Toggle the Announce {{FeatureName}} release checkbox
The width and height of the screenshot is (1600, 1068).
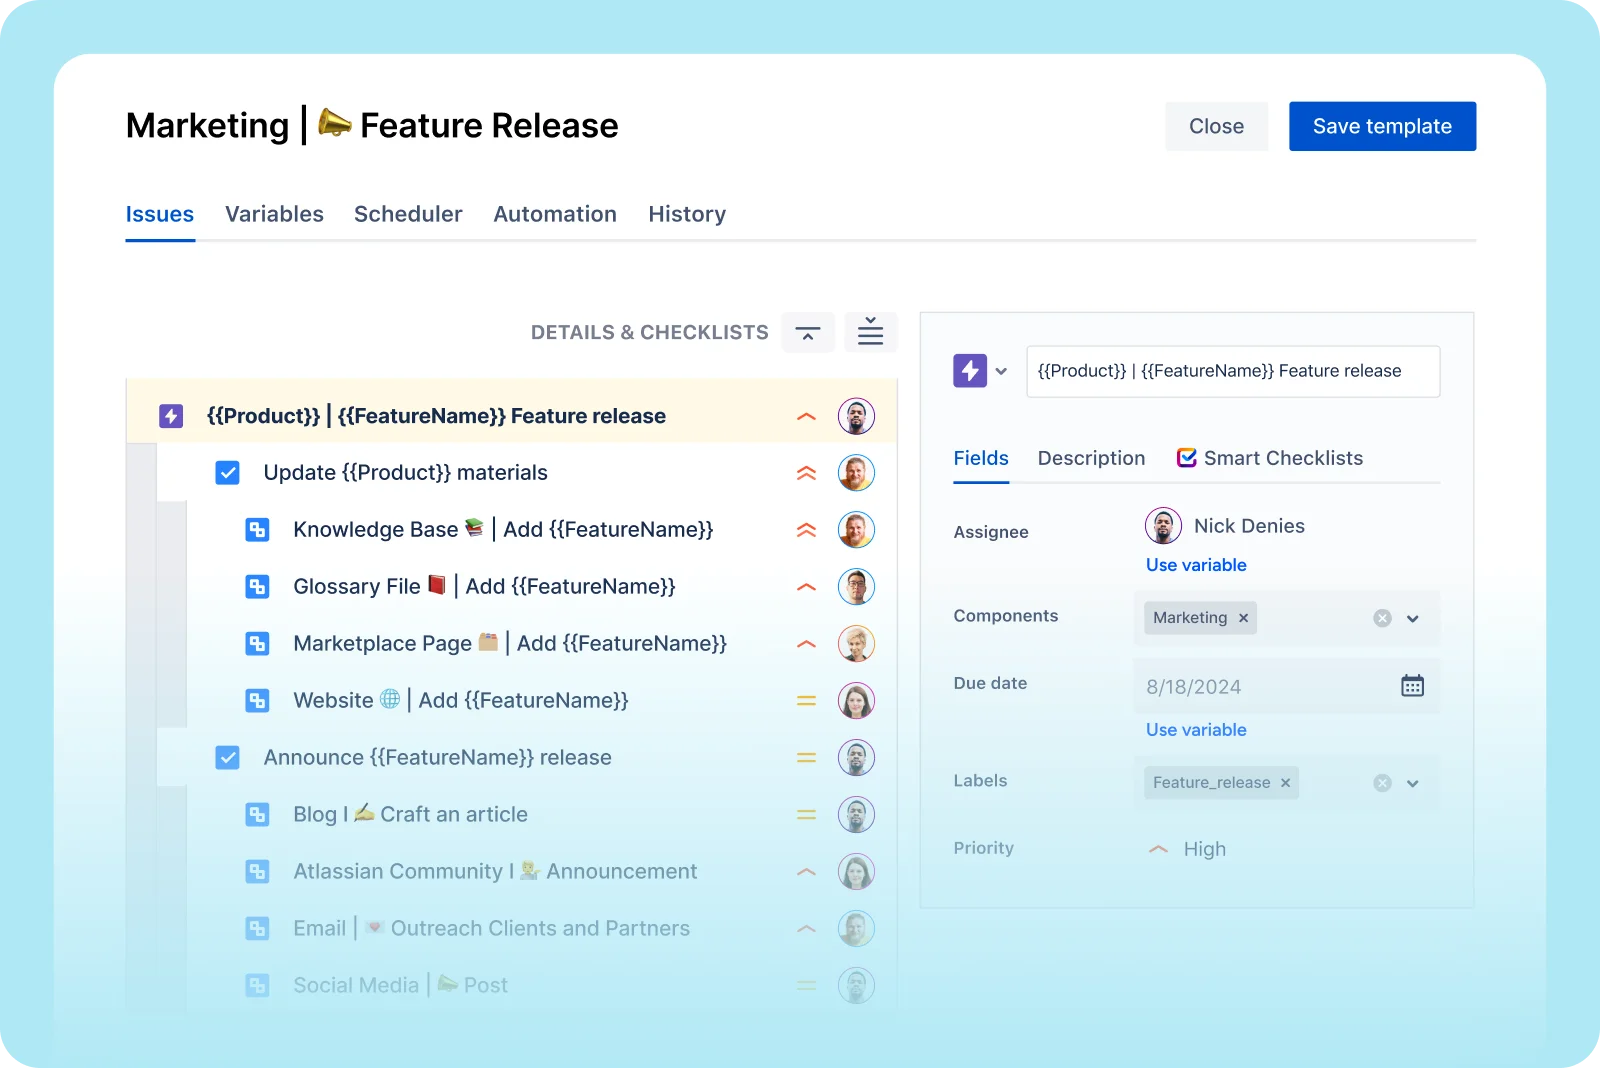click(228, 758)
